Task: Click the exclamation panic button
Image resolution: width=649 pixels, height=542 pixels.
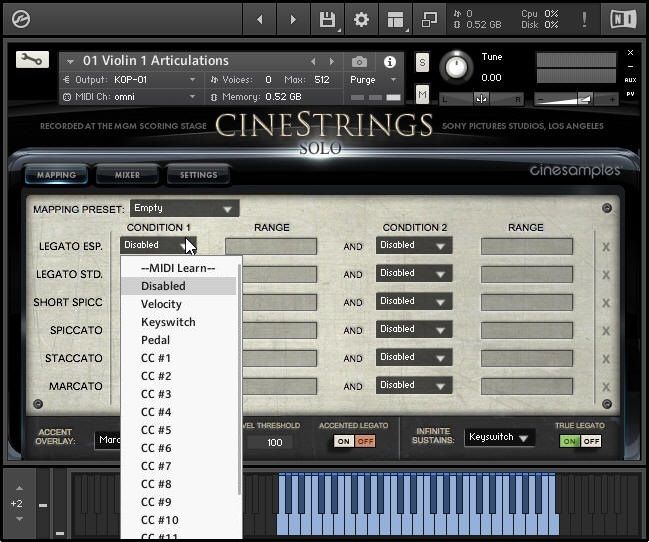Action: coord(584,19)
